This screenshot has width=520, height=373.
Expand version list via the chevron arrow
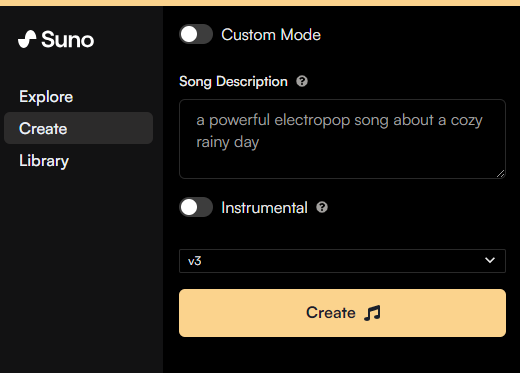tap(490, 260)
